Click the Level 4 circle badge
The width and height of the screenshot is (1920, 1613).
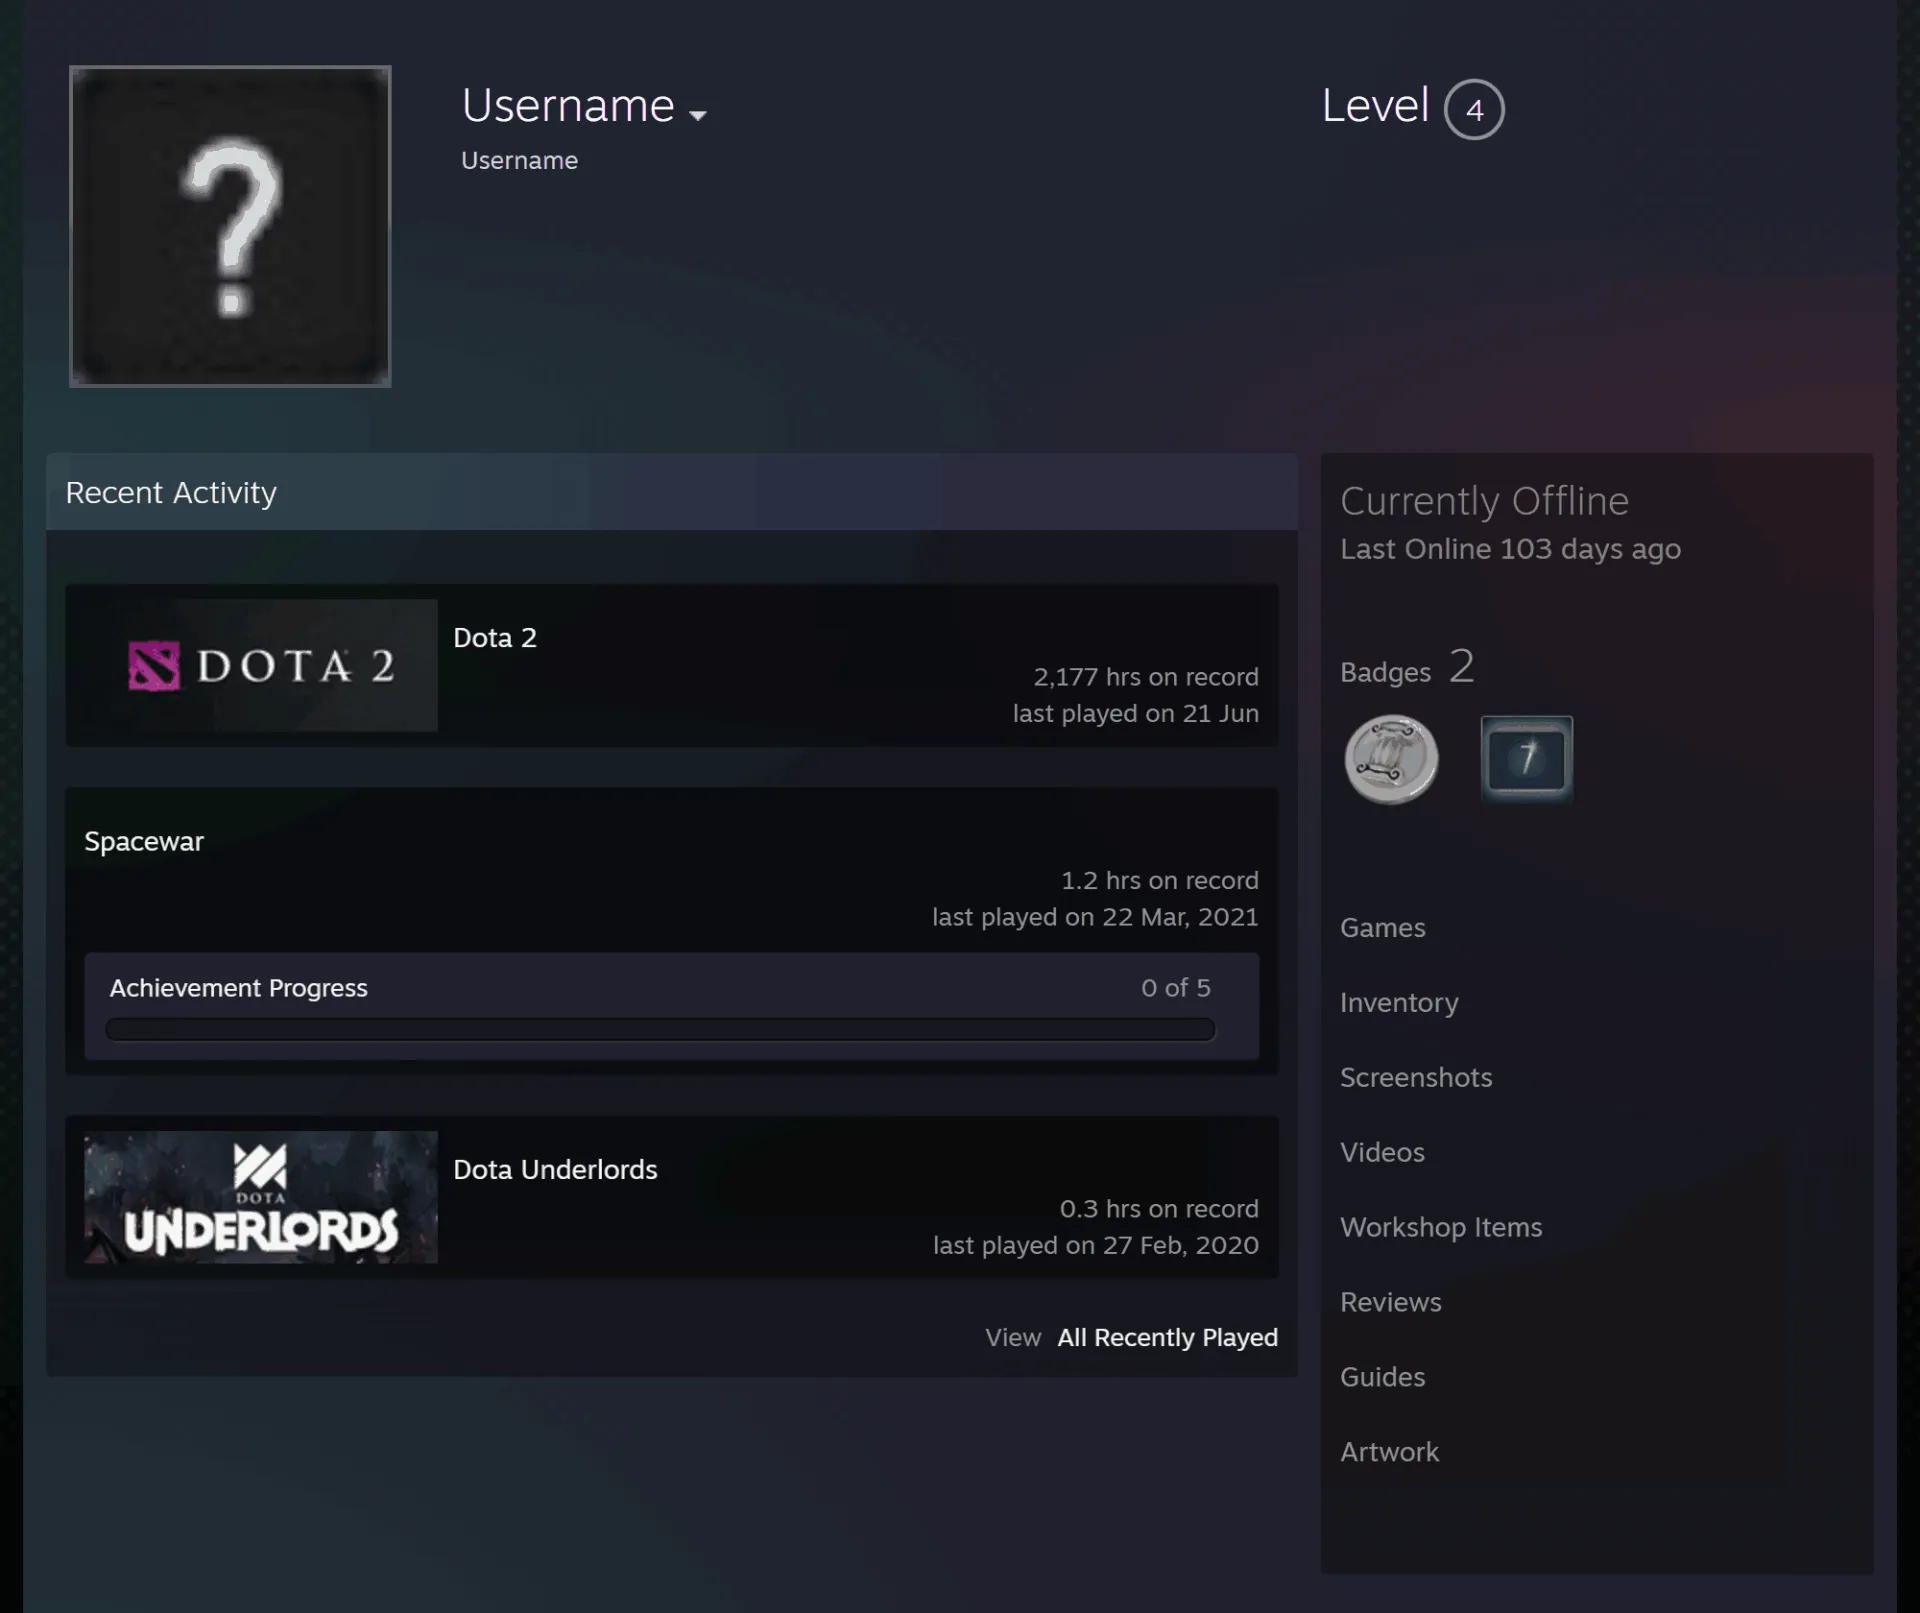tap(1474, 109)
